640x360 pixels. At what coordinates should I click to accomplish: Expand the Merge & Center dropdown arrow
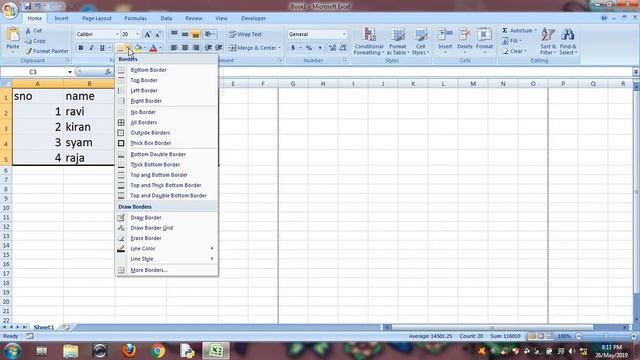click(x=280, y=48)
